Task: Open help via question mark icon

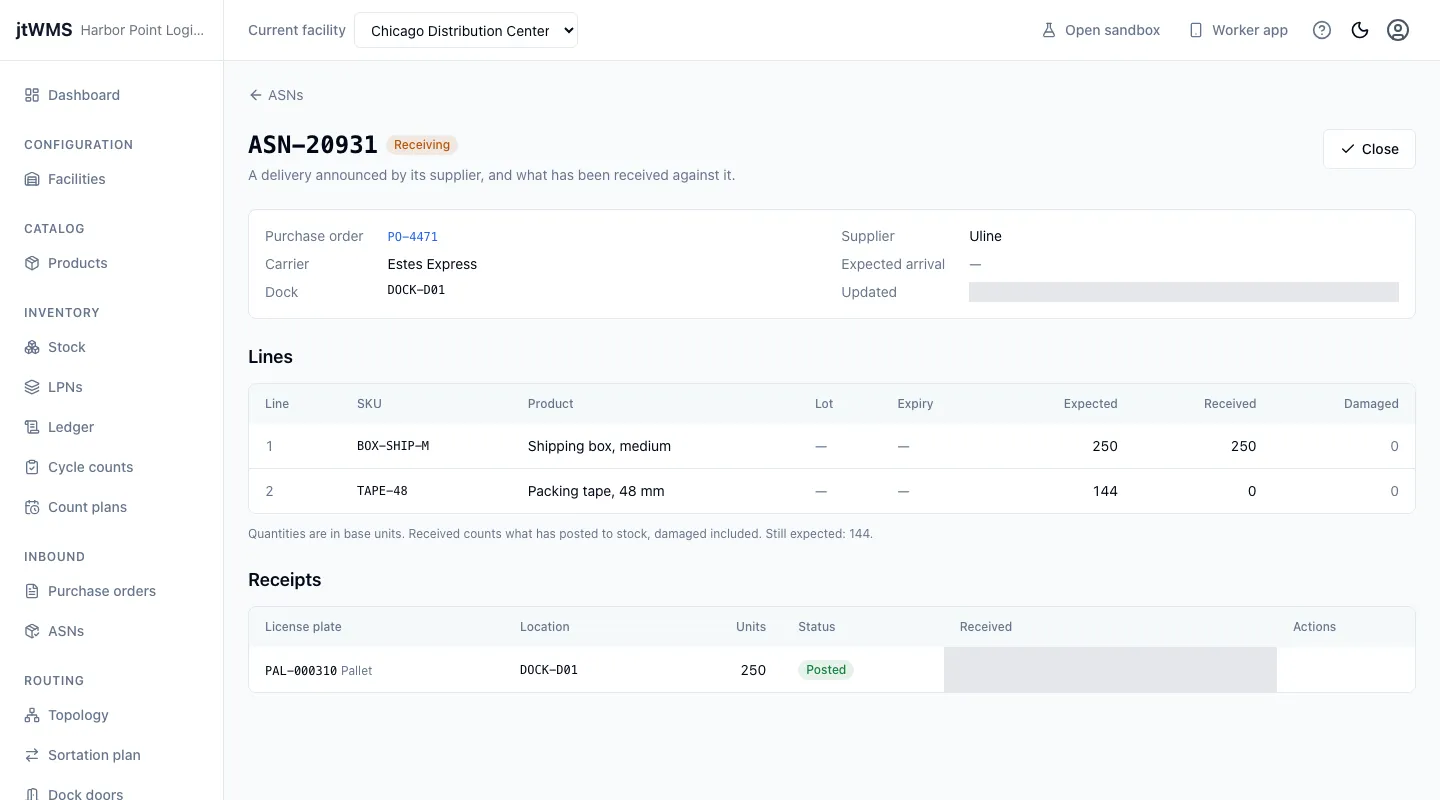Action: pyautogui.click(x=1322, y=30)
